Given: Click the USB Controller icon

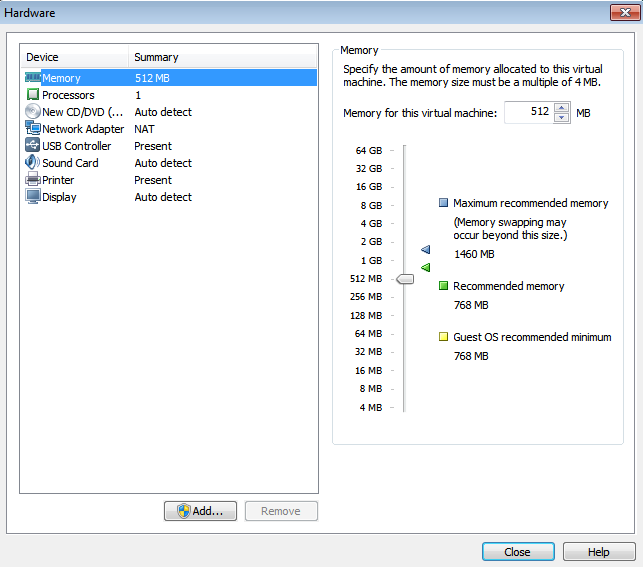Looking at the screenshot, I should pos(33,145).
